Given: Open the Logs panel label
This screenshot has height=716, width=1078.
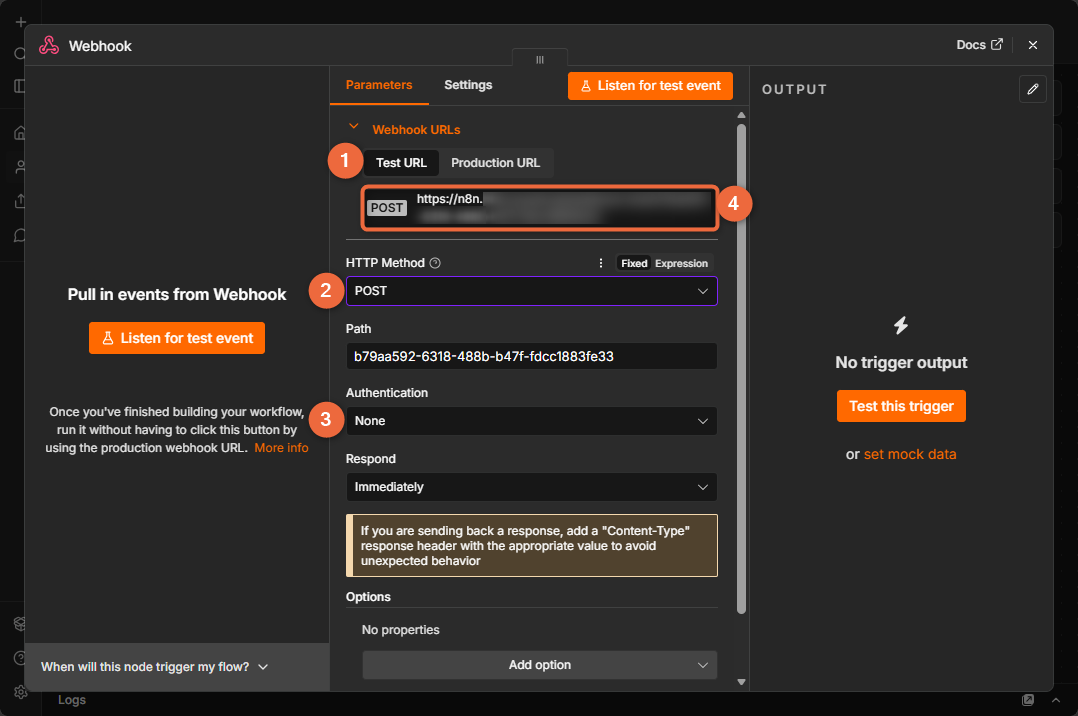Looking at the screenshot, I should pos(72,699).
